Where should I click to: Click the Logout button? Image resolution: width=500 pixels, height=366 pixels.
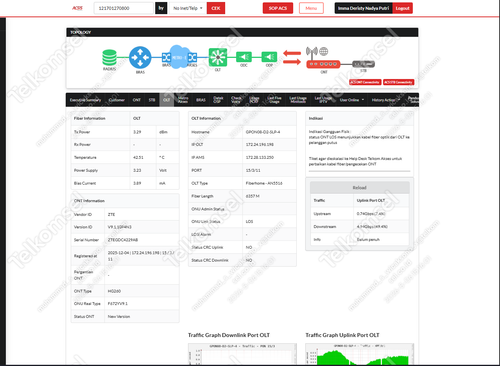pos(402,8)
